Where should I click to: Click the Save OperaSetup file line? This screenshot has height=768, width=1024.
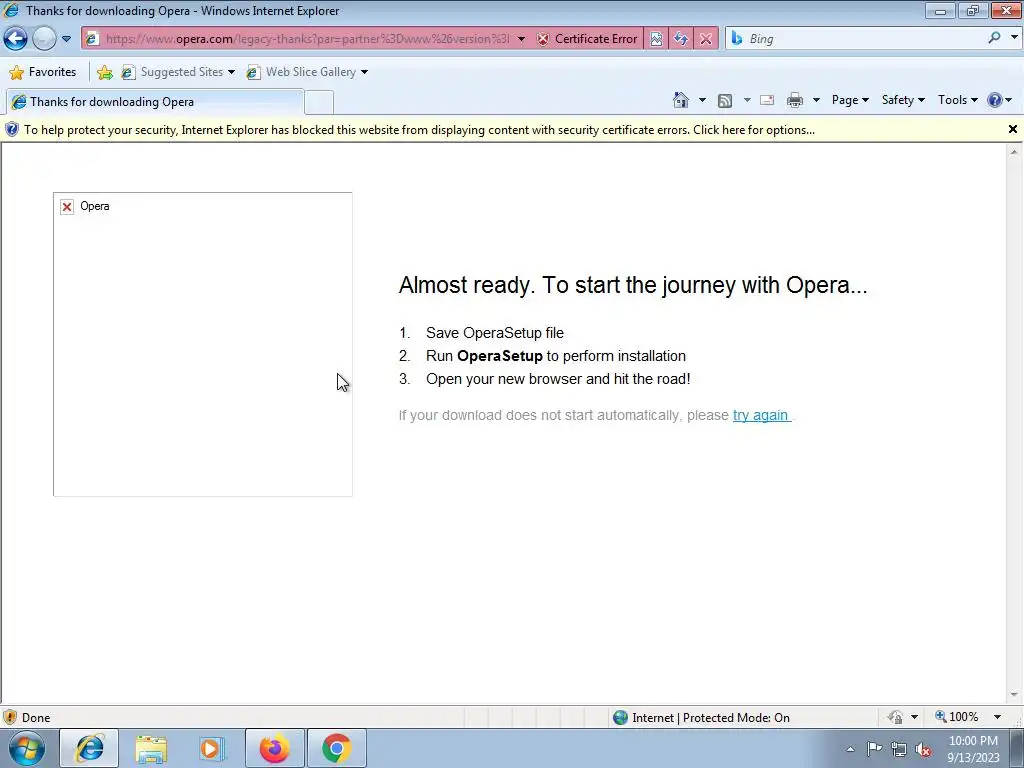494,333
